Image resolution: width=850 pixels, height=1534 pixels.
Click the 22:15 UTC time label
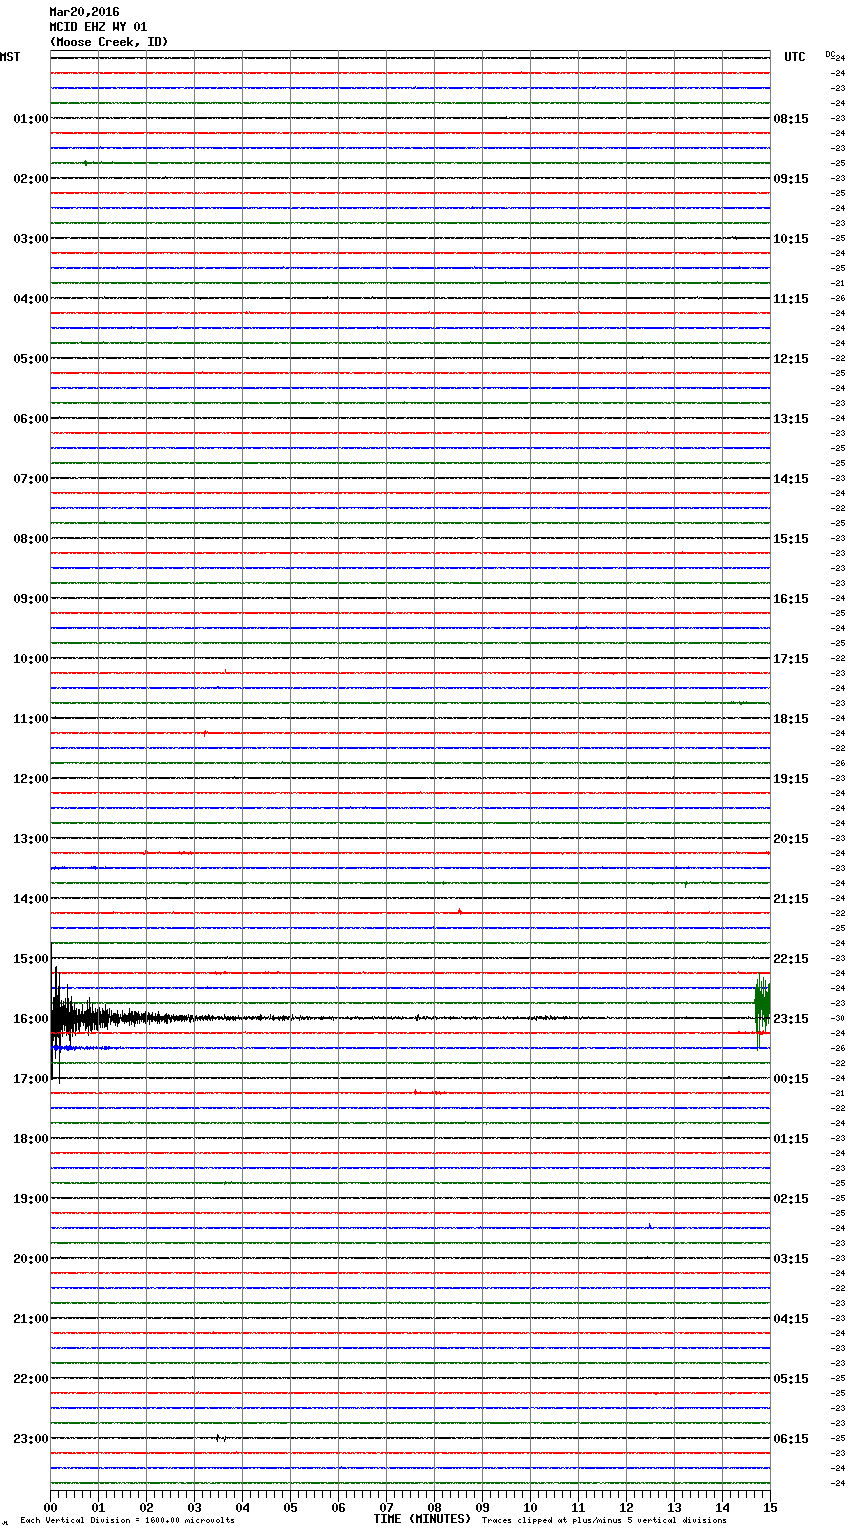tap(791, 959)
